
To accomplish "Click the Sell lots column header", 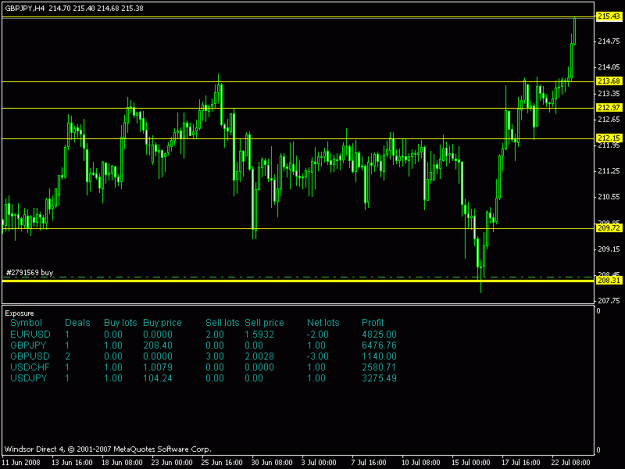I will 222,323.
